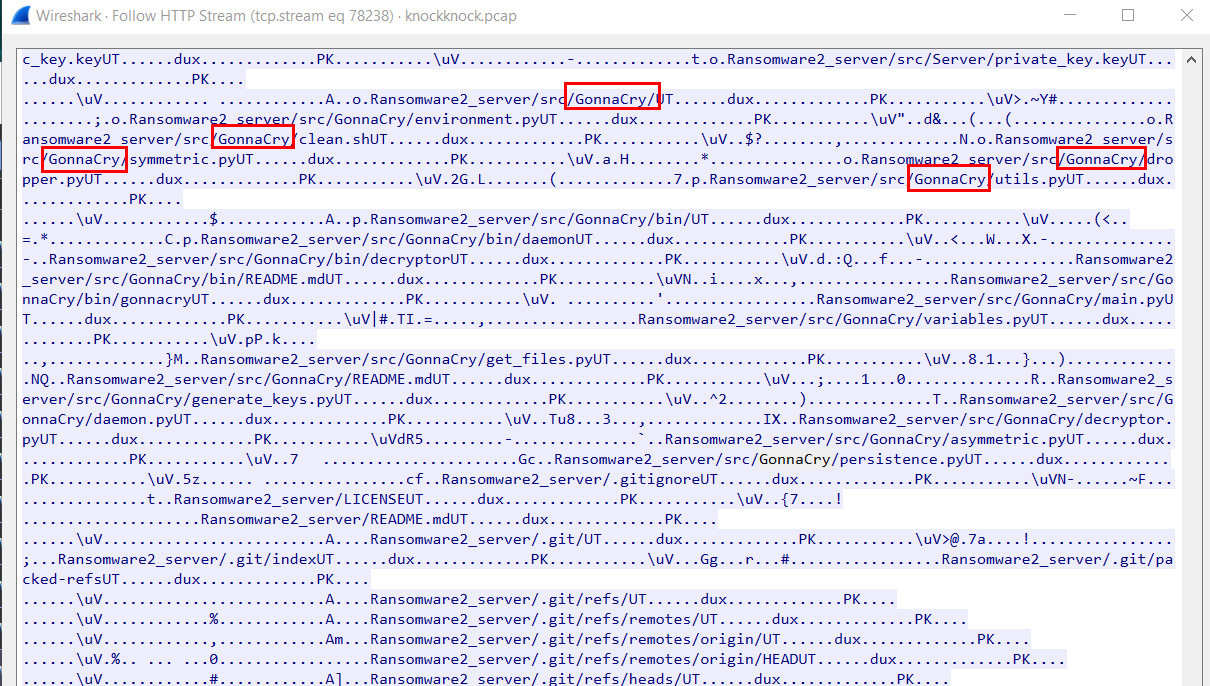The width and height of the screenshot is (1210, 686).
Task: Click the text ".git/indexUT"
Action: point(278,559)
